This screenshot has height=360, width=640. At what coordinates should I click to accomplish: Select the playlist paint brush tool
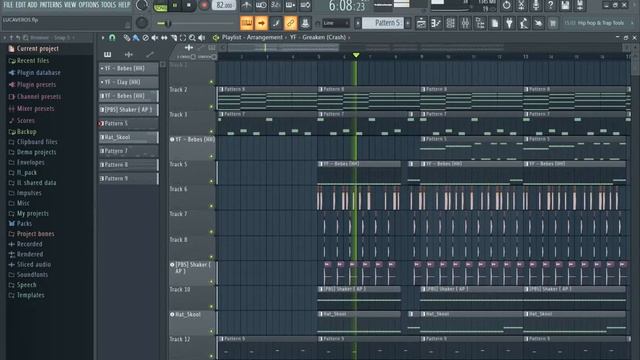tap(136, 38)
